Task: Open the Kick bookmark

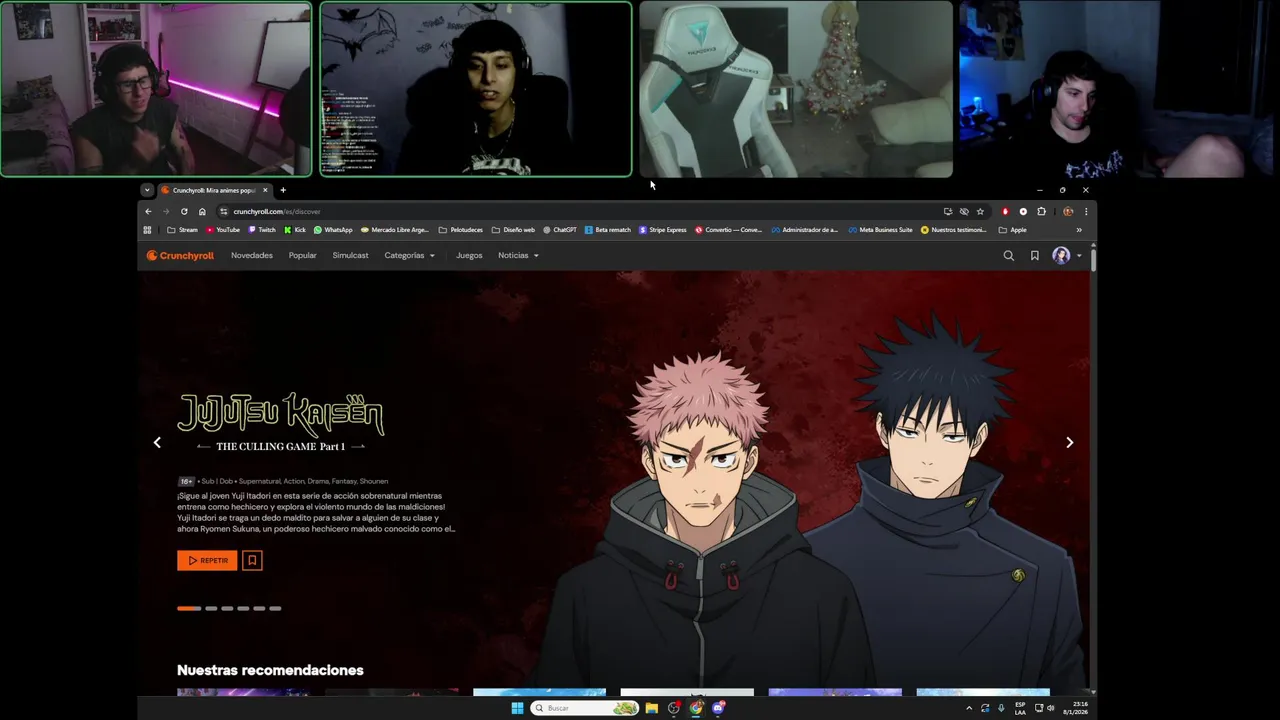Action: [x=295, y=230]
